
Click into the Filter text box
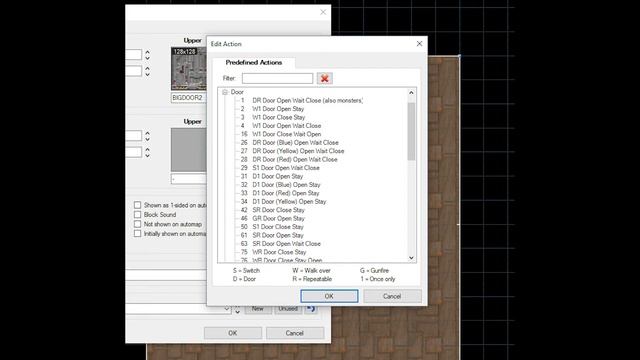[277, 78]
